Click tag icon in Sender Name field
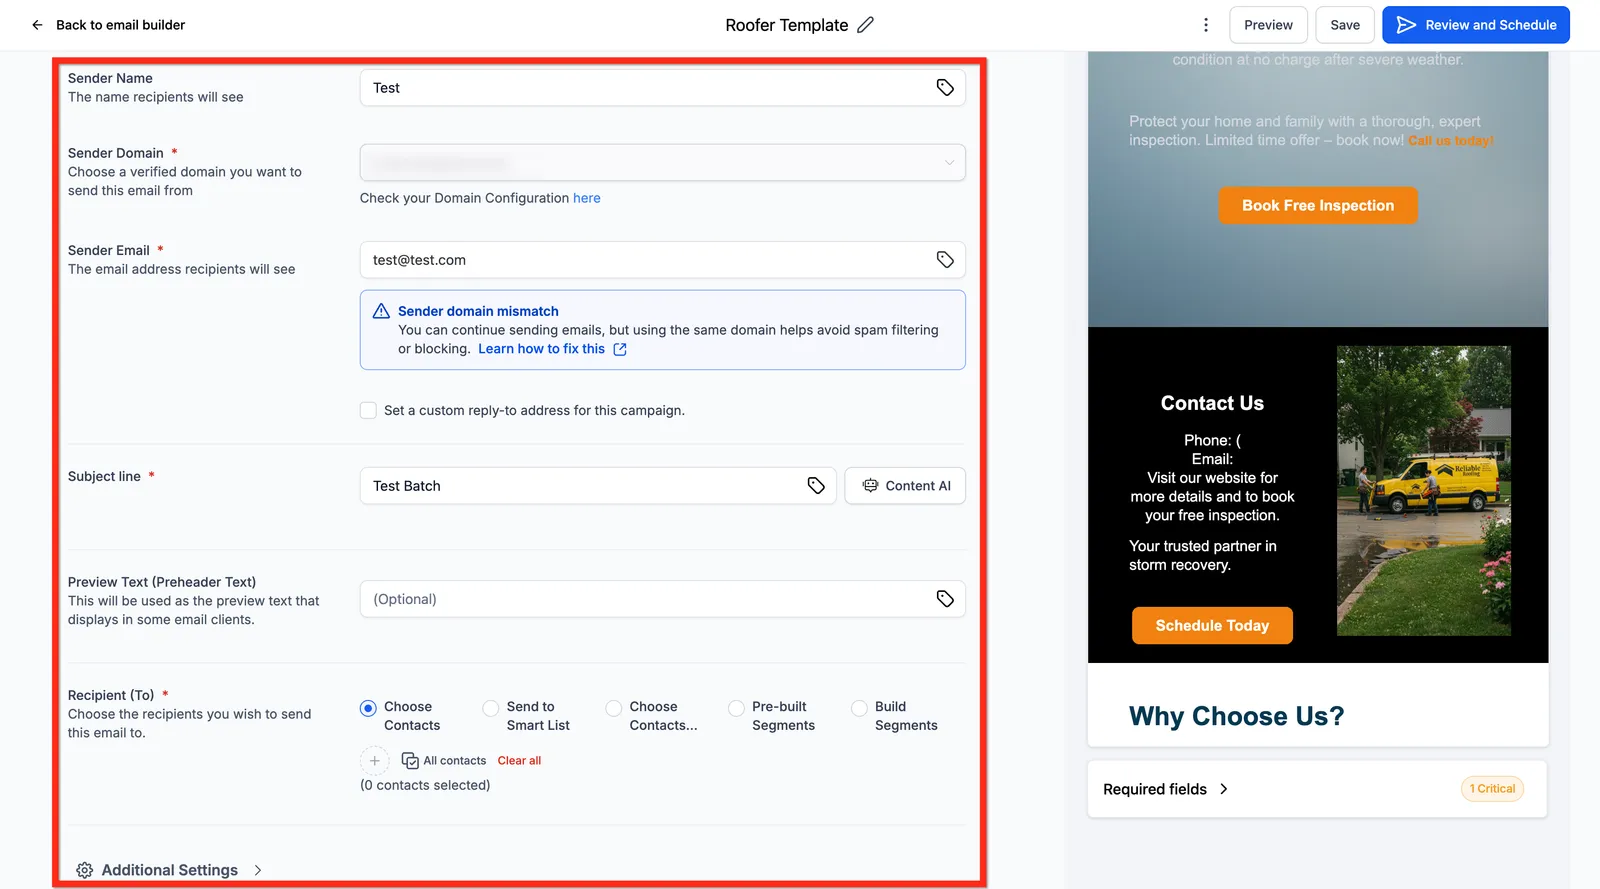The width and height of the screenshot is (1600, 889). (x=945, y=88)
